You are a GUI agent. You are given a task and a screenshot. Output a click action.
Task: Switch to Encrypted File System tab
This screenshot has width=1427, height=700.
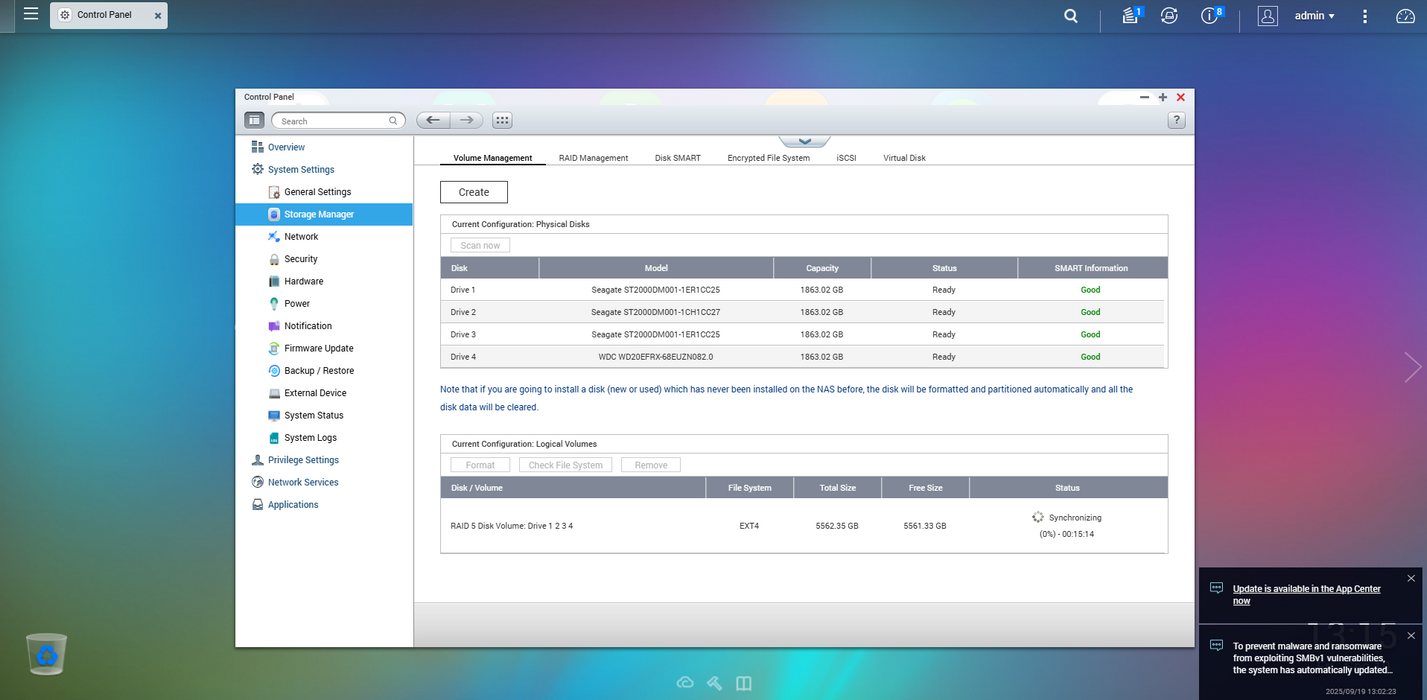coord(768,158)
